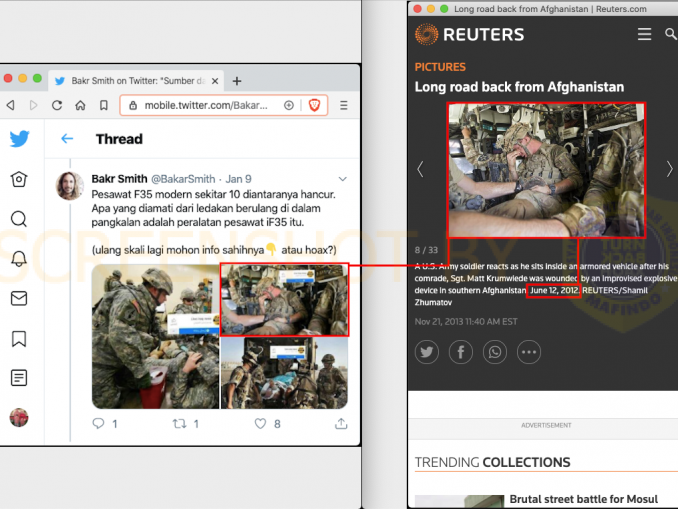Screen dimensions: 678x509
Task: Like Bakr Smith's tweet
Action: click(x=260, y=423)
